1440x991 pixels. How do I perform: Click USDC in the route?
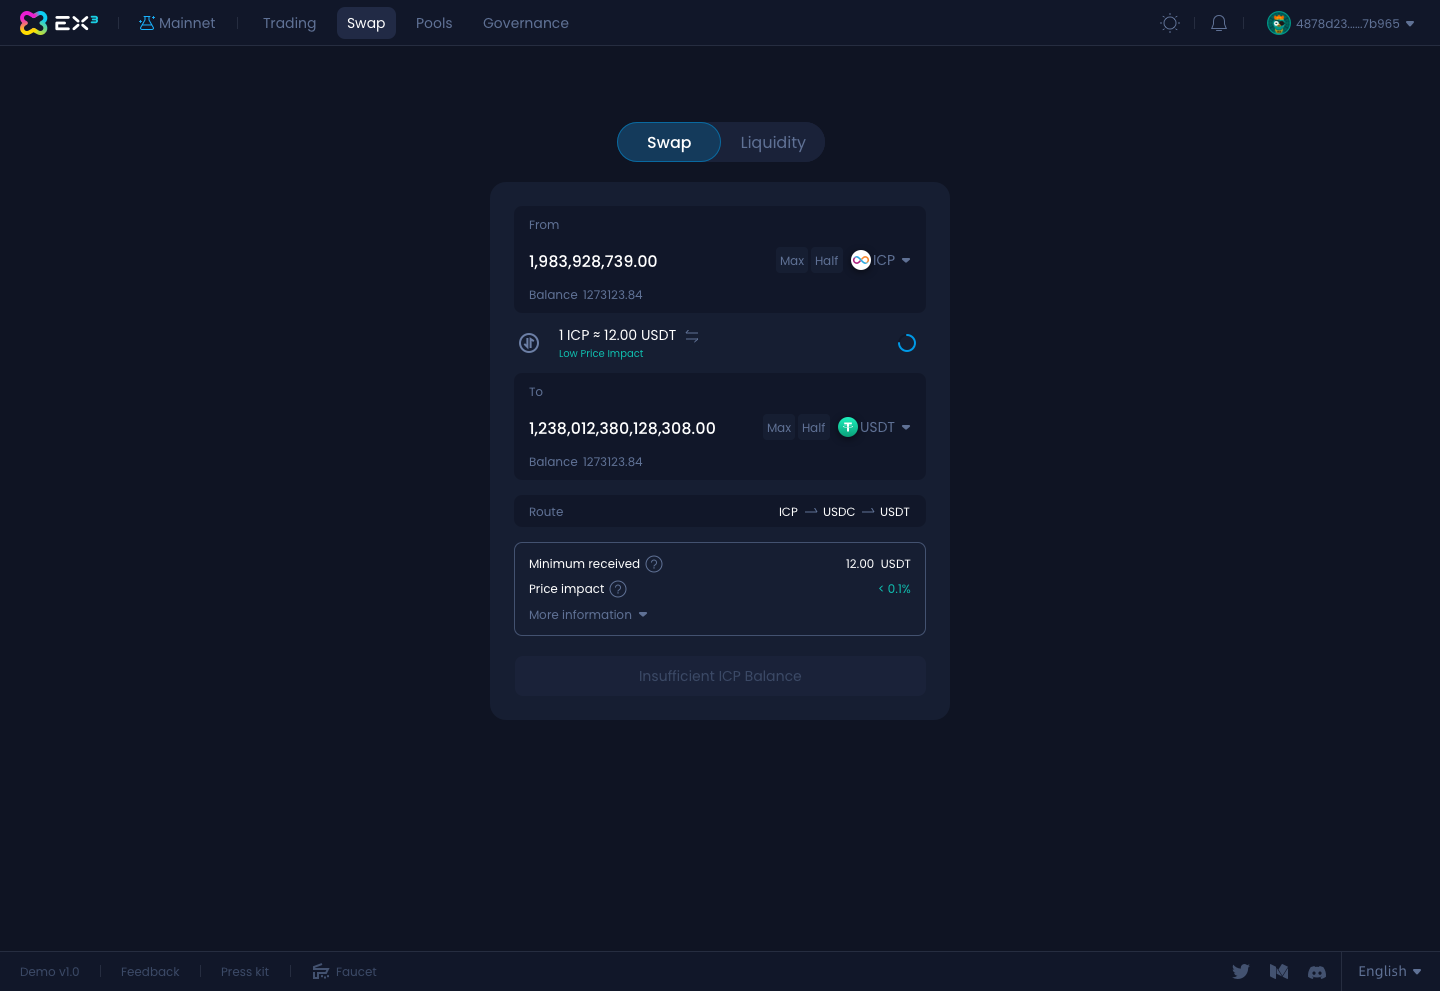pos(839,512)
